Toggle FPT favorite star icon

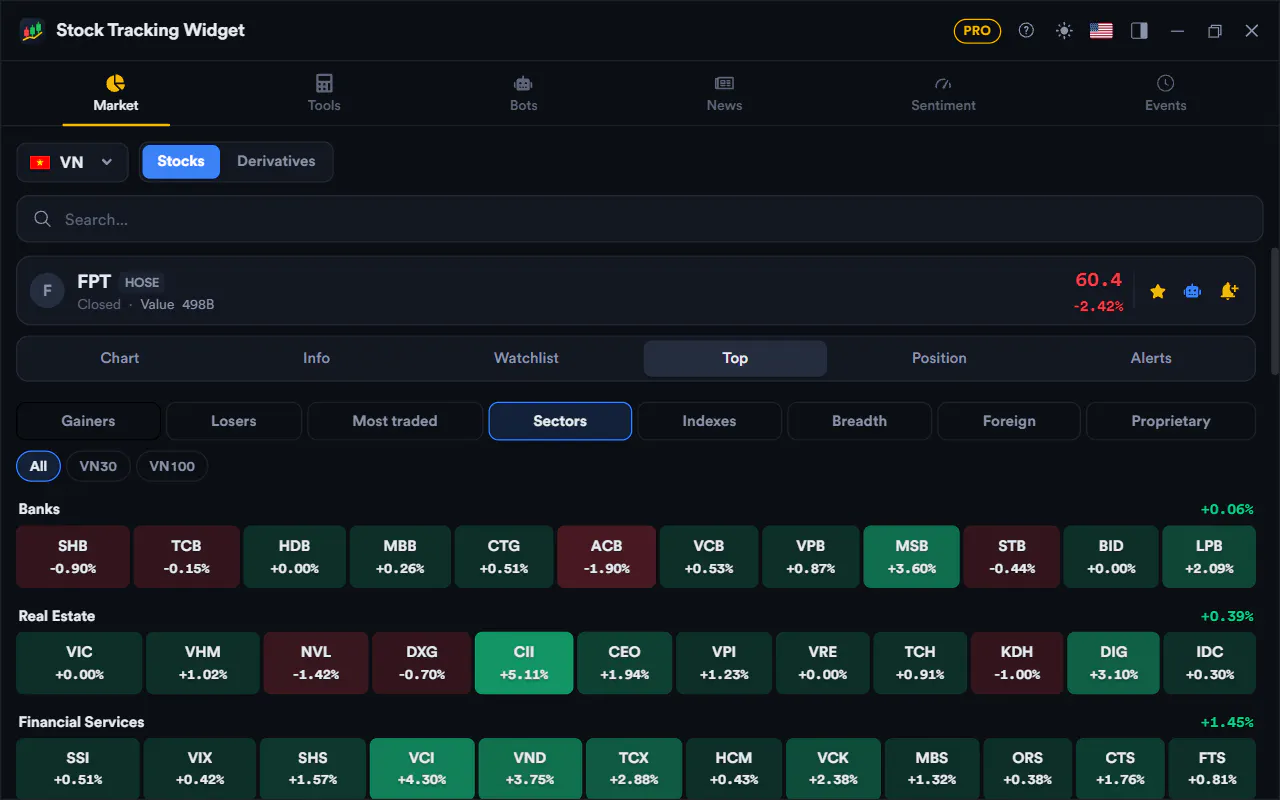(x=1158, y=291)
